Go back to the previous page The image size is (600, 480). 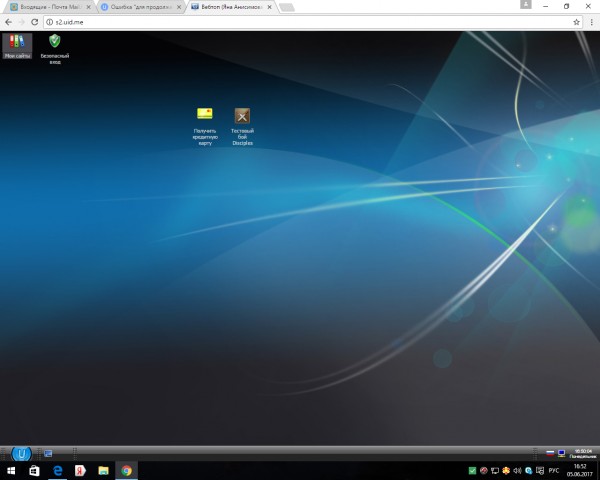point(8,22)
